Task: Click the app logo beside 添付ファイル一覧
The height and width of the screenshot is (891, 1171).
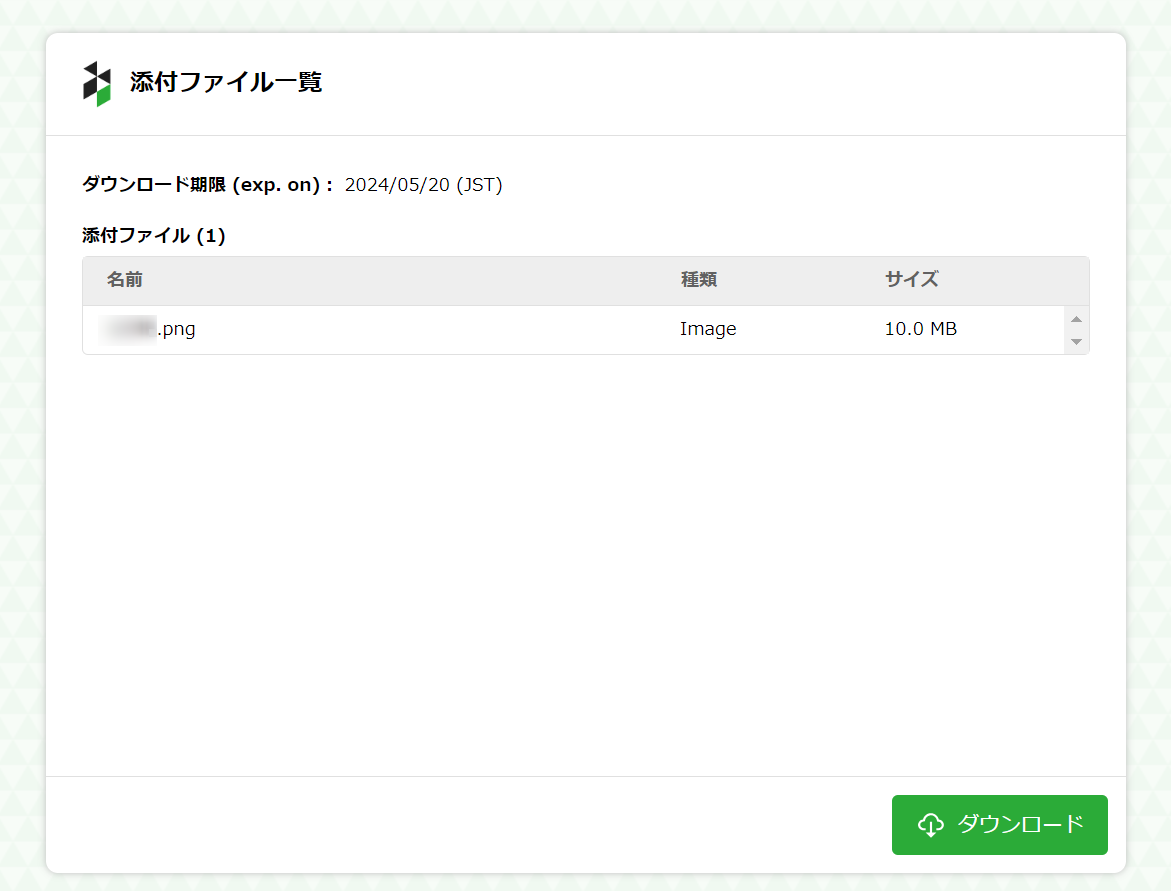Action: tap(97, 84)
